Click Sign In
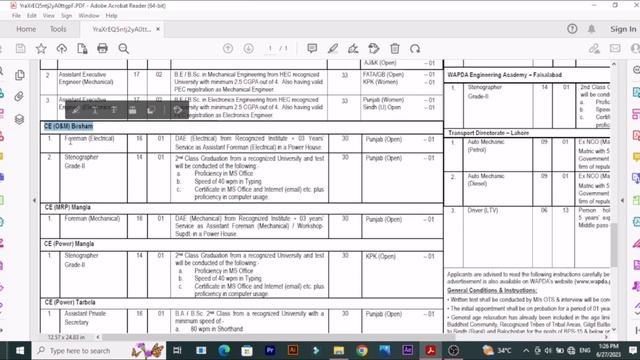Image resolution: width=640 pixels, height=360 pixels. (x=623, y=29)
